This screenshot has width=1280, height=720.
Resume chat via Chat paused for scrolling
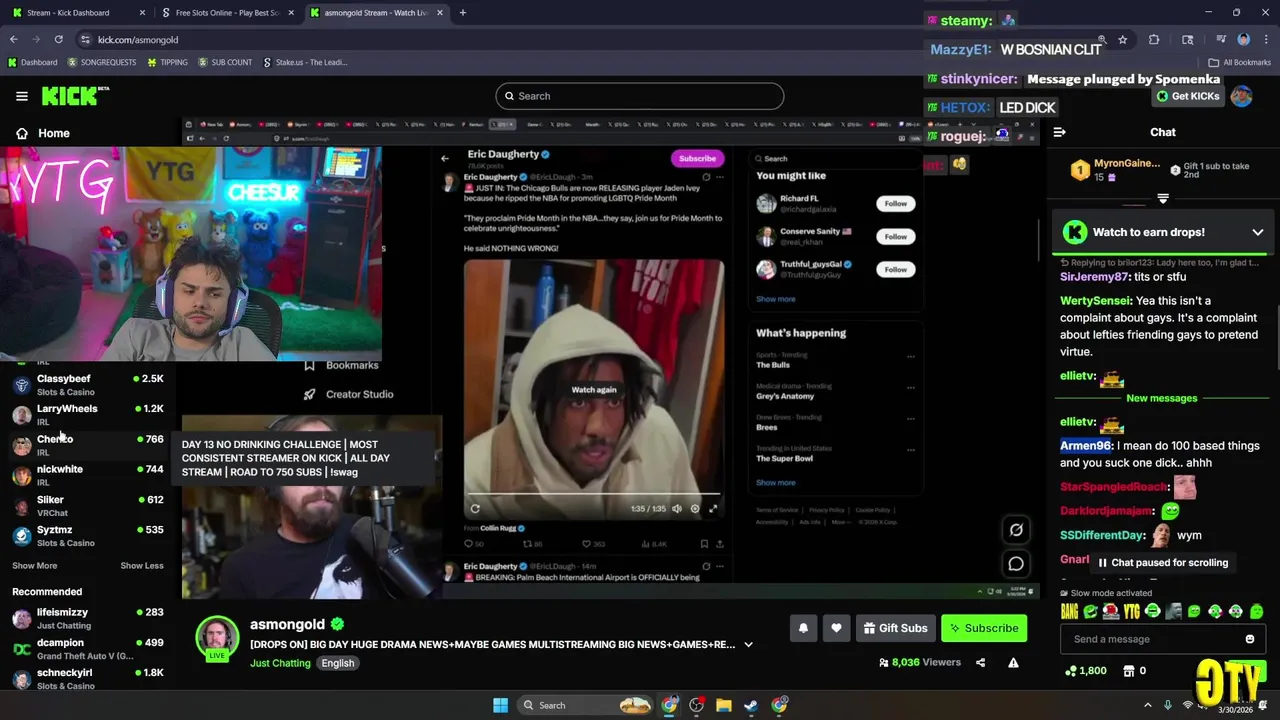(1162, 563)
